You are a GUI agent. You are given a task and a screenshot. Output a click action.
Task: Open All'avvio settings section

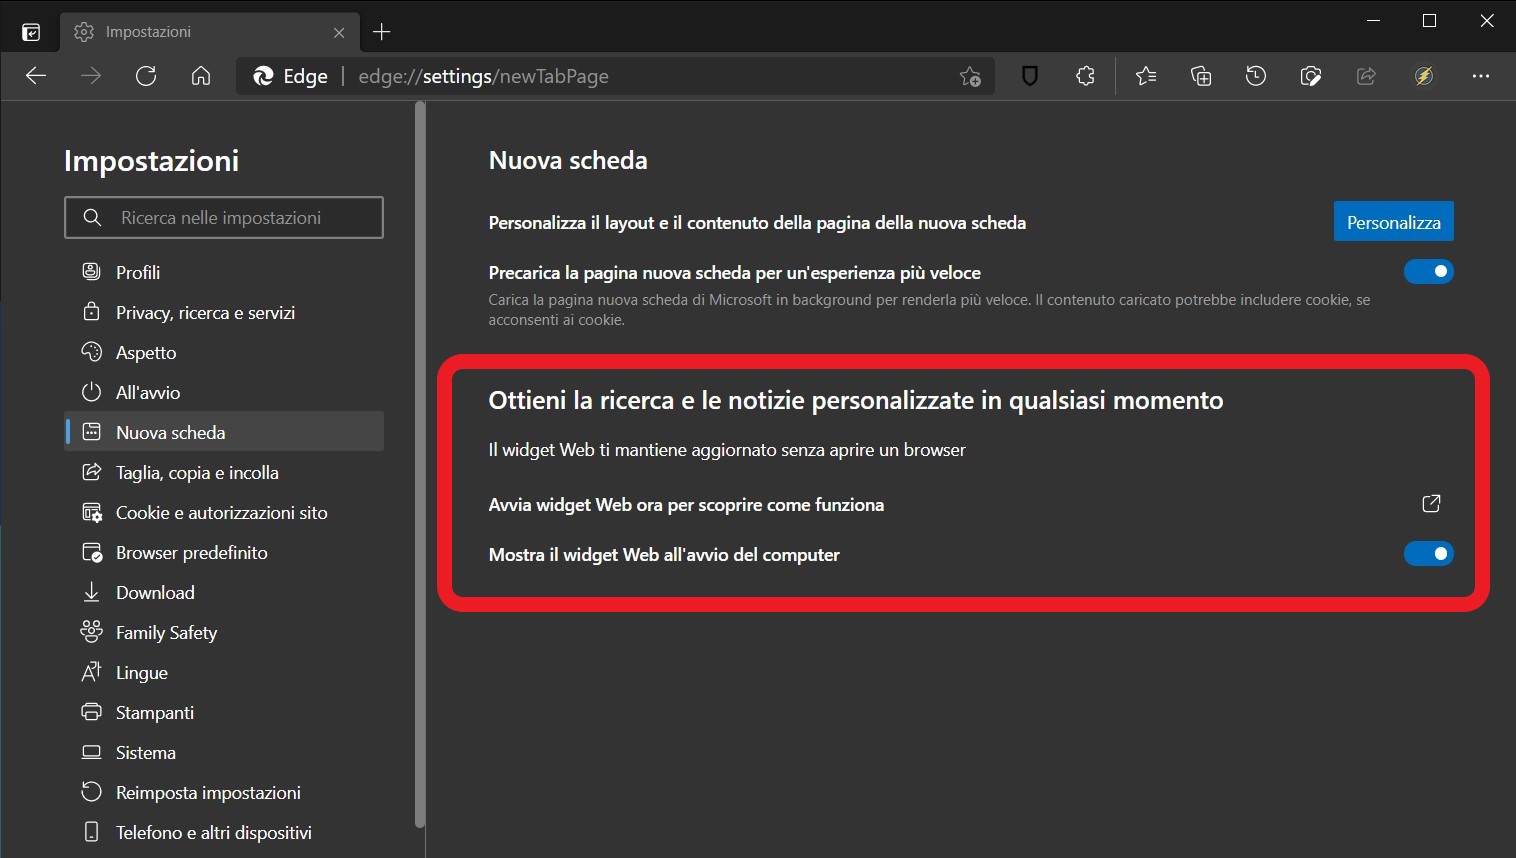pyautogui.click(x=224, y=392)
